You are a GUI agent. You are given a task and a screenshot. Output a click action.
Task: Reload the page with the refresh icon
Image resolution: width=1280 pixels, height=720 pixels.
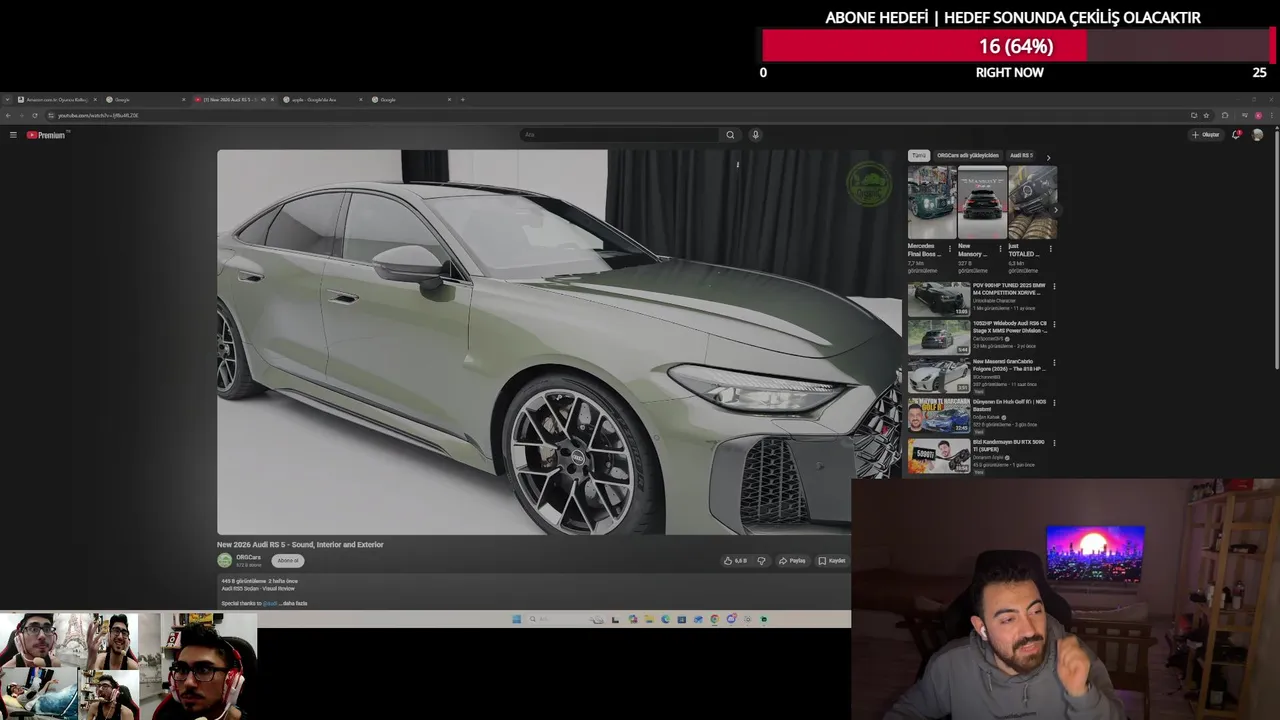(x=34, y=115)
